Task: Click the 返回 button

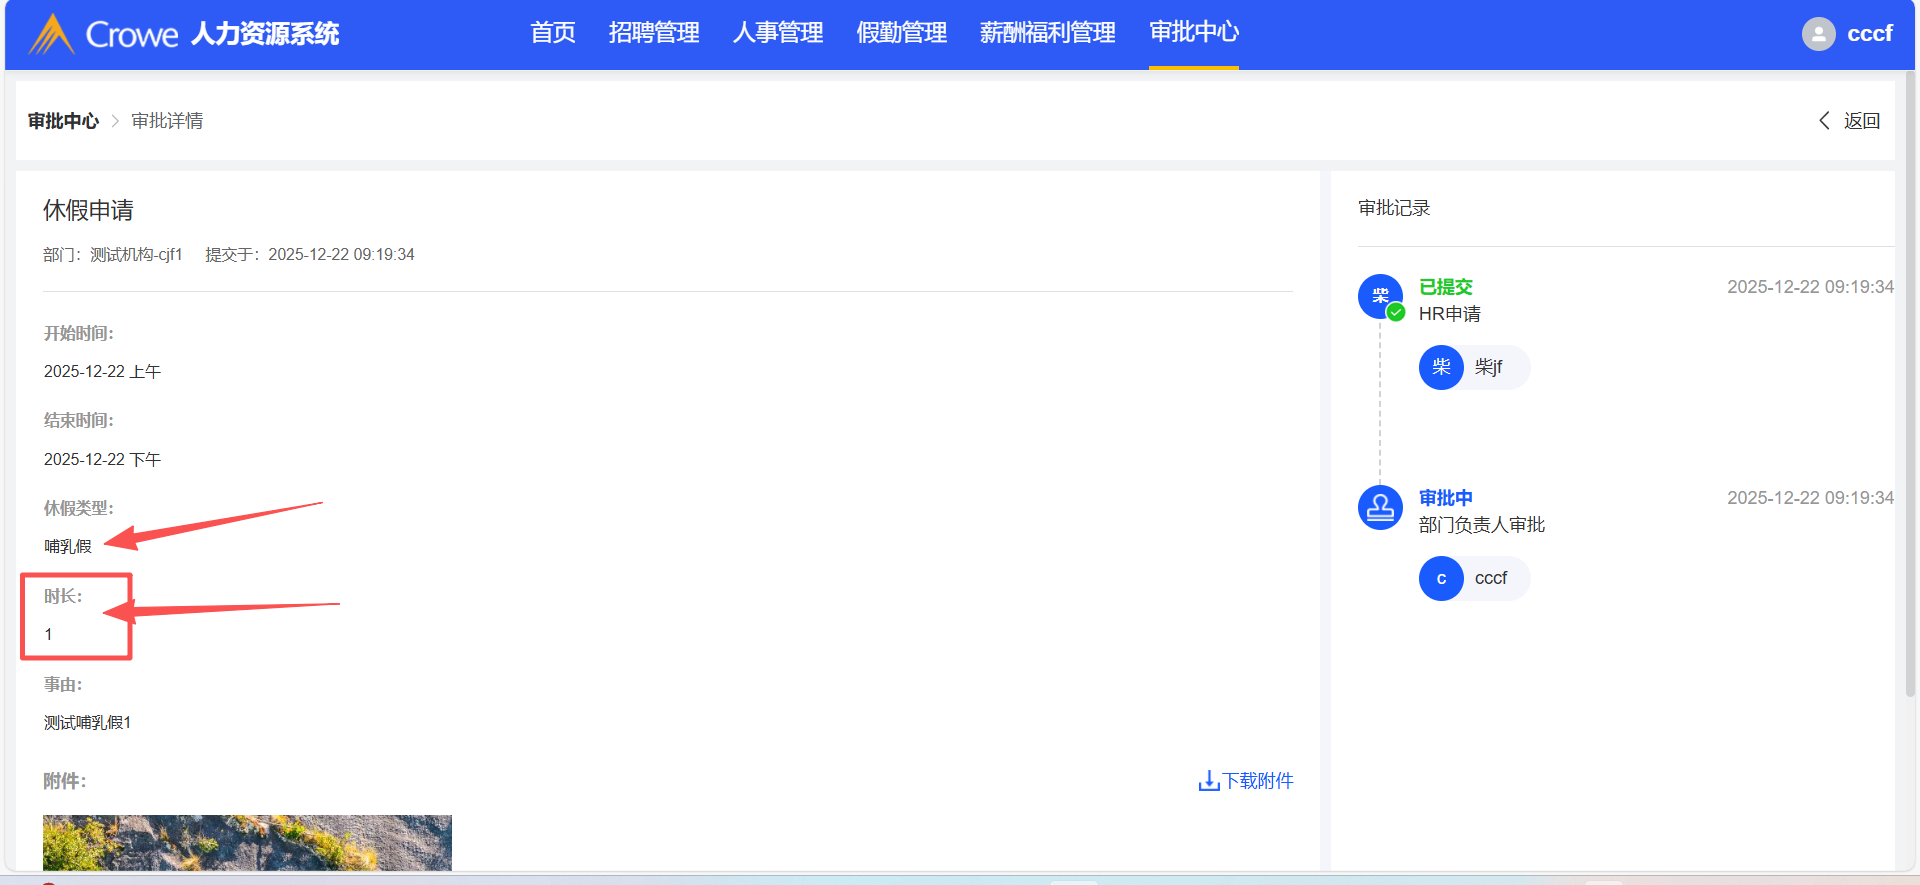Action: (1861, 121)
